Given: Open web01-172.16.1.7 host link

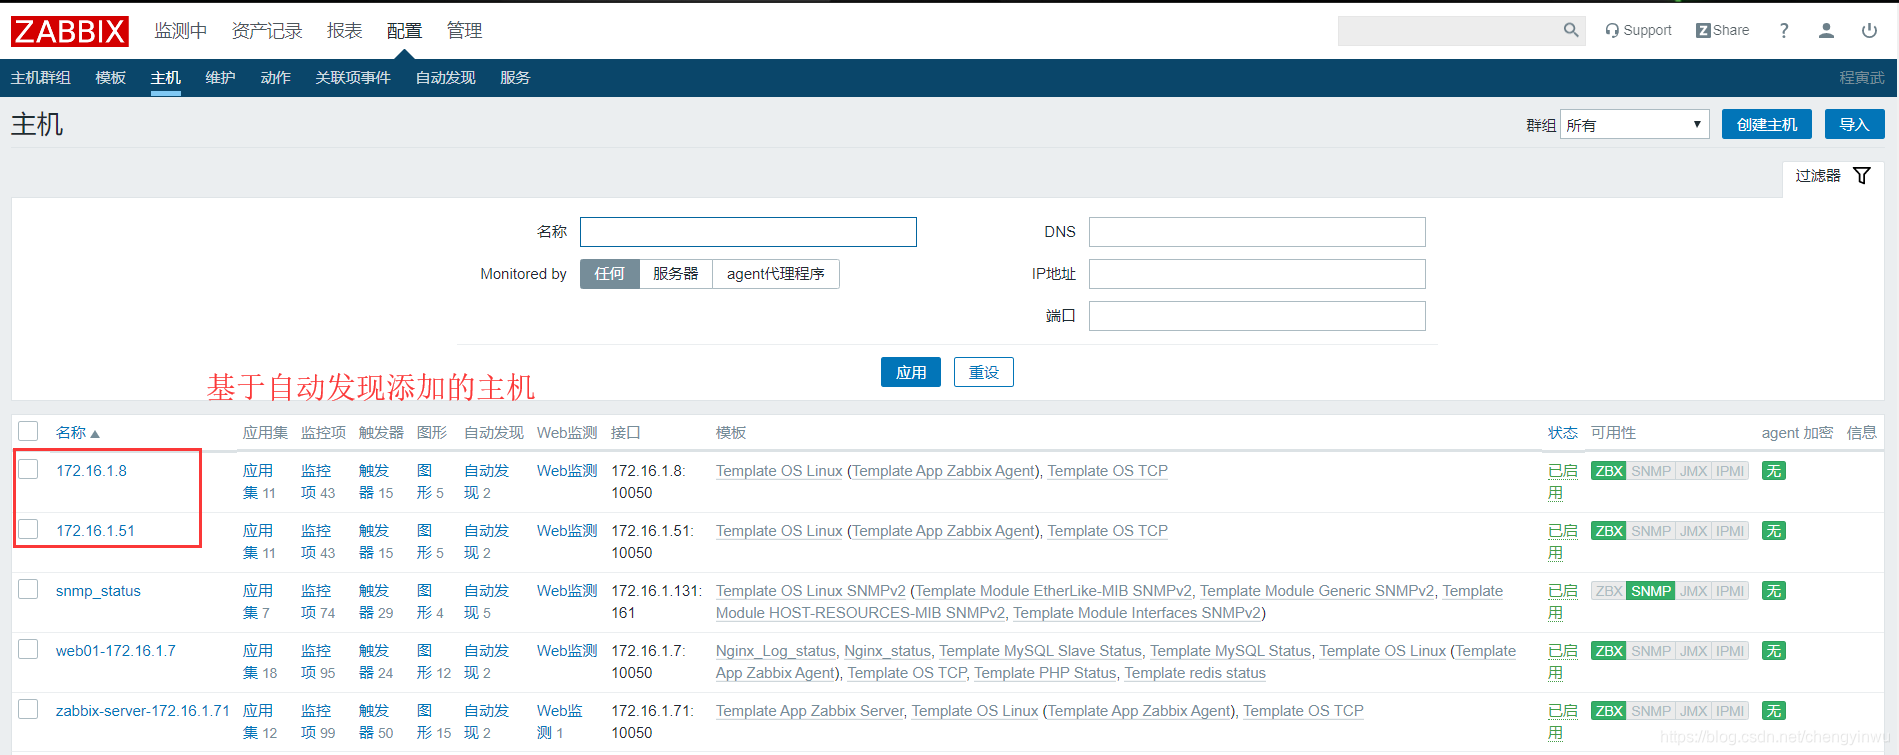Looking at the screenshot, I should tap(116, 651).
